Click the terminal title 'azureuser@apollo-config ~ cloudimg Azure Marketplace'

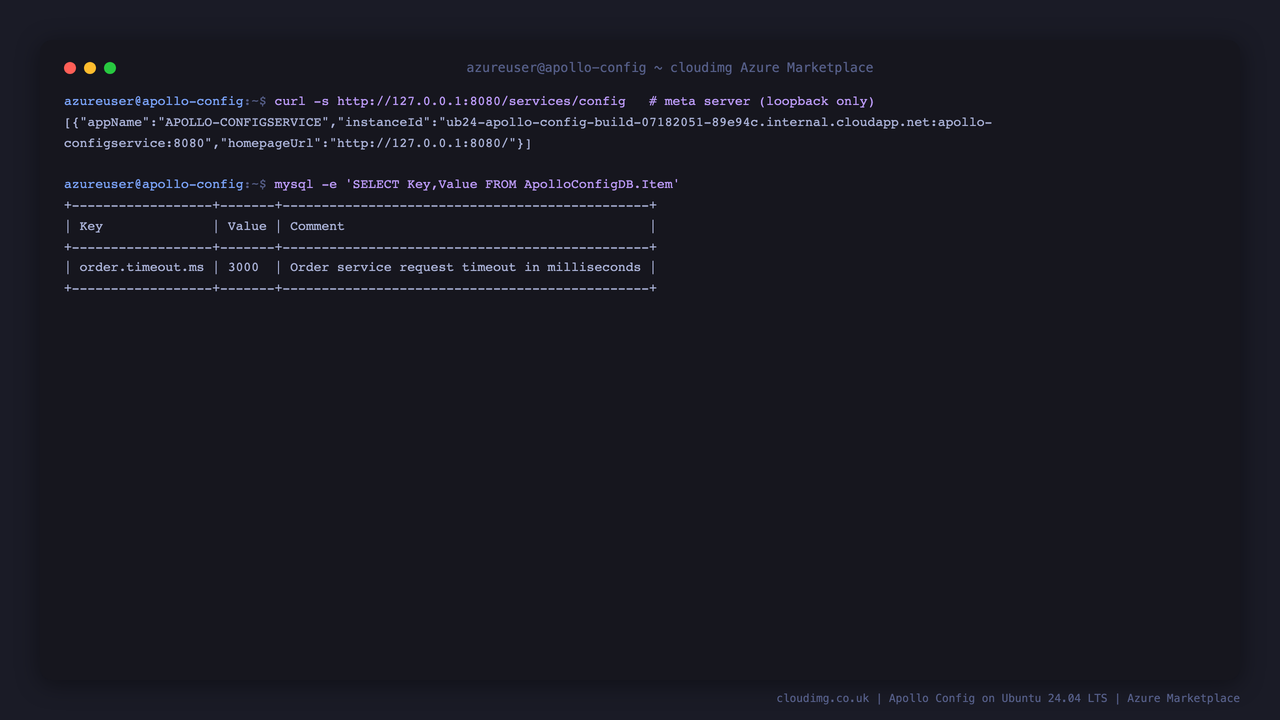click(670, 68)
